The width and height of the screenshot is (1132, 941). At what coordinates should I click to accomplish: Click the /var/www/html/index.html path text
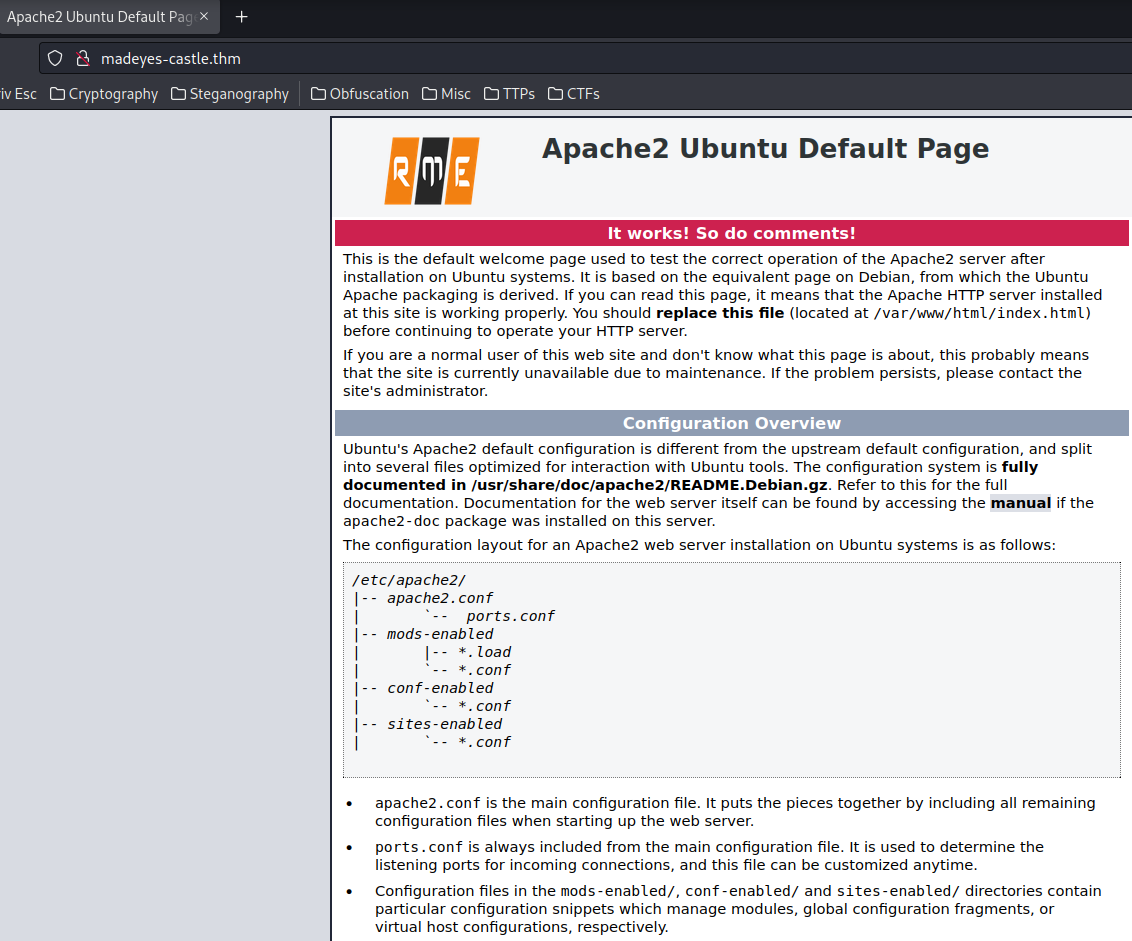pyautogui.click(x=979, y=313)
